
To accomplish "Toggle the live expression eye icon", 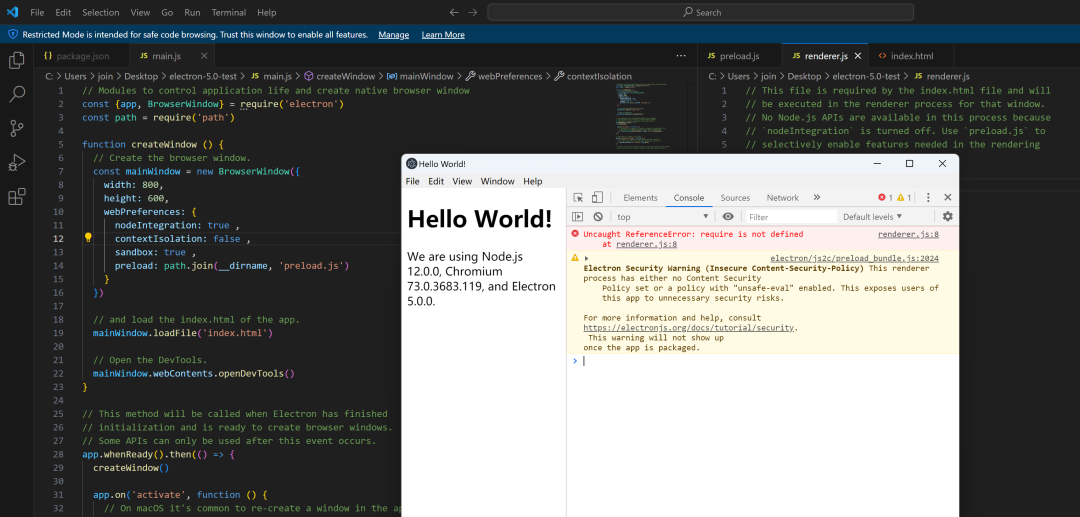I will (728, 217).
